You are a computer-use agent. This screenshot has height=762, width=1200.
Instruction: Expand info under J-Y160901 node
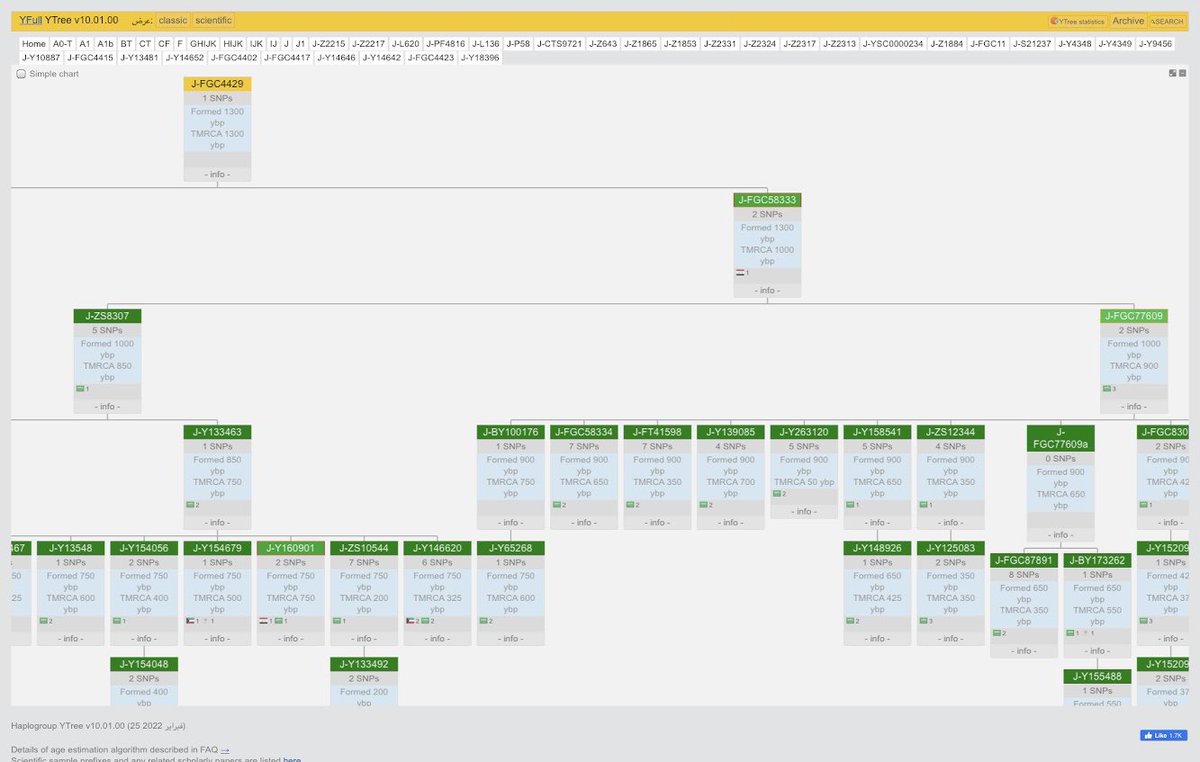(x=291, y=638)
